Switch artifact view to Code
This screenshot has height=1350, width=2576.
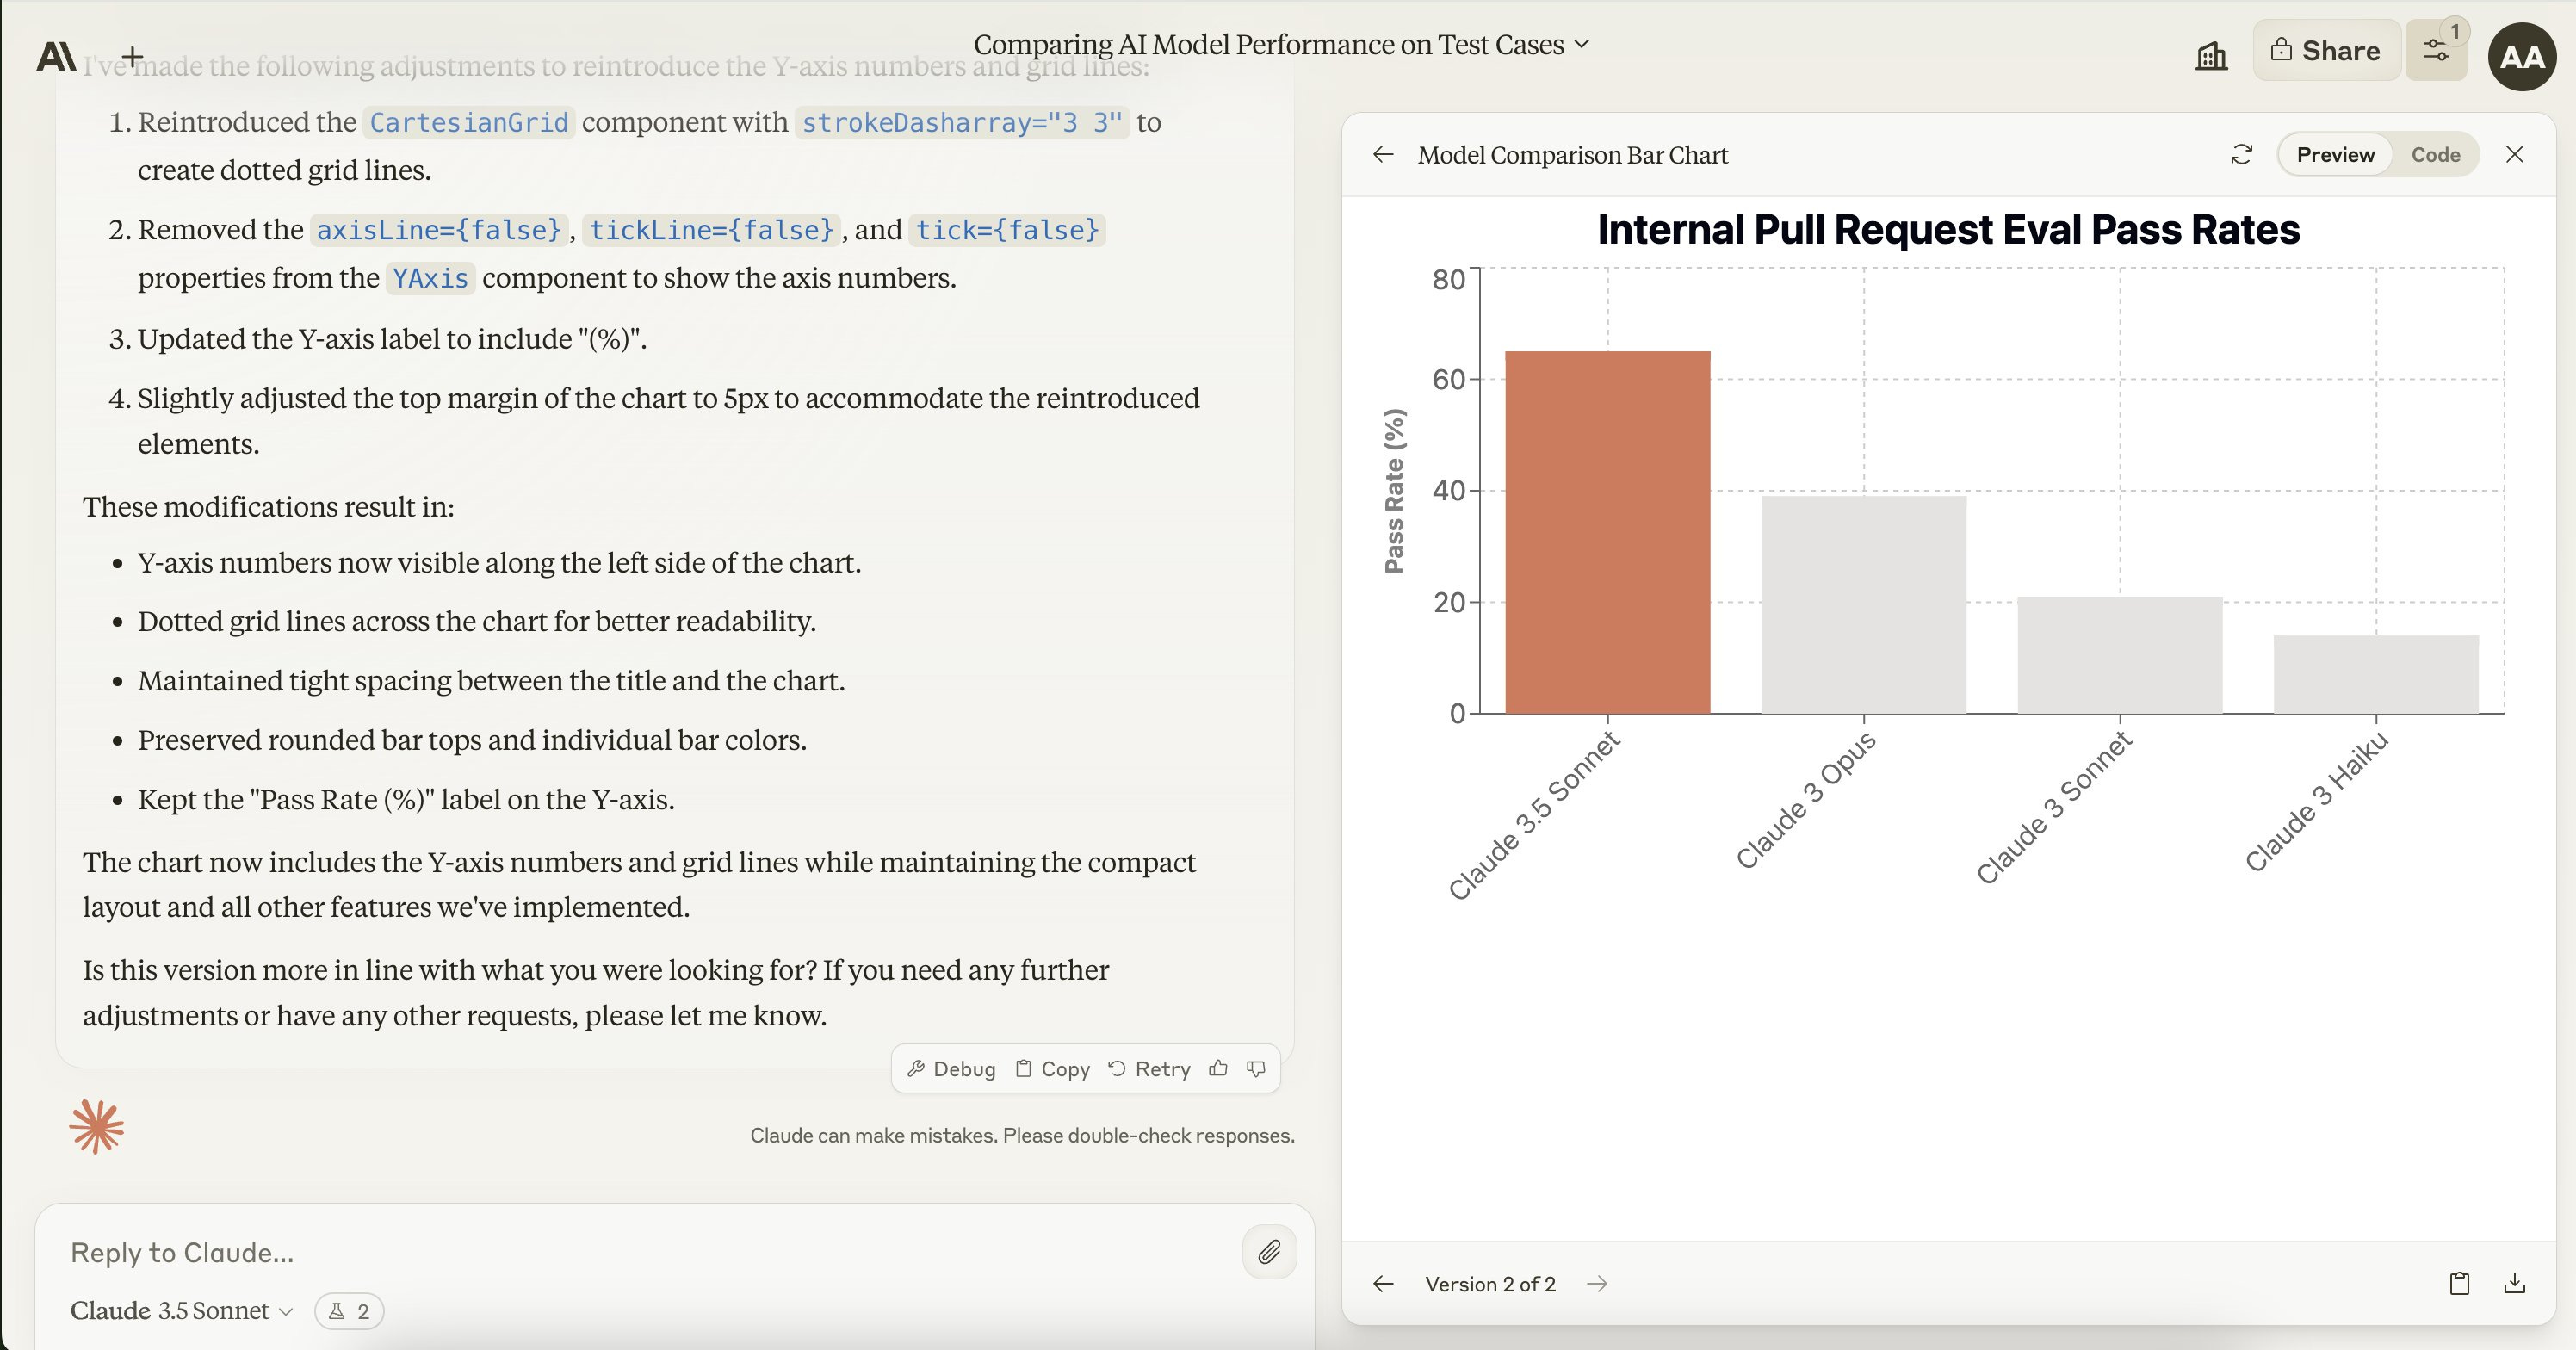[2435, 155]
